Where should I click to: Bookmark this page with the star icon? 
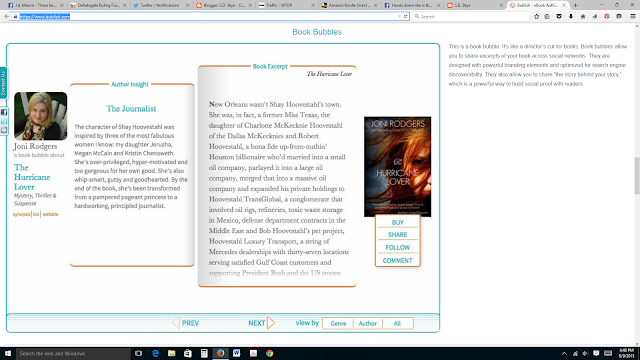click(536, 16)
